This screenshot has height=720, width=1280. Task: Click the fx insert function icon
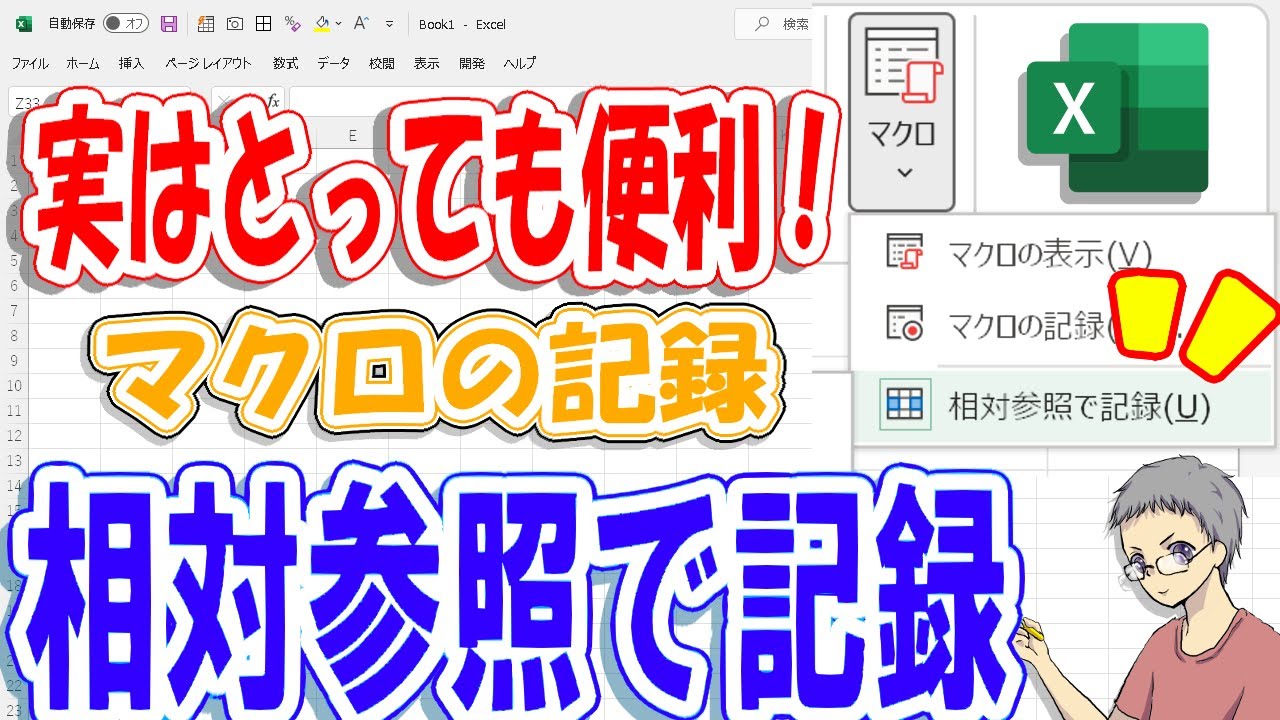click(273, 101)
